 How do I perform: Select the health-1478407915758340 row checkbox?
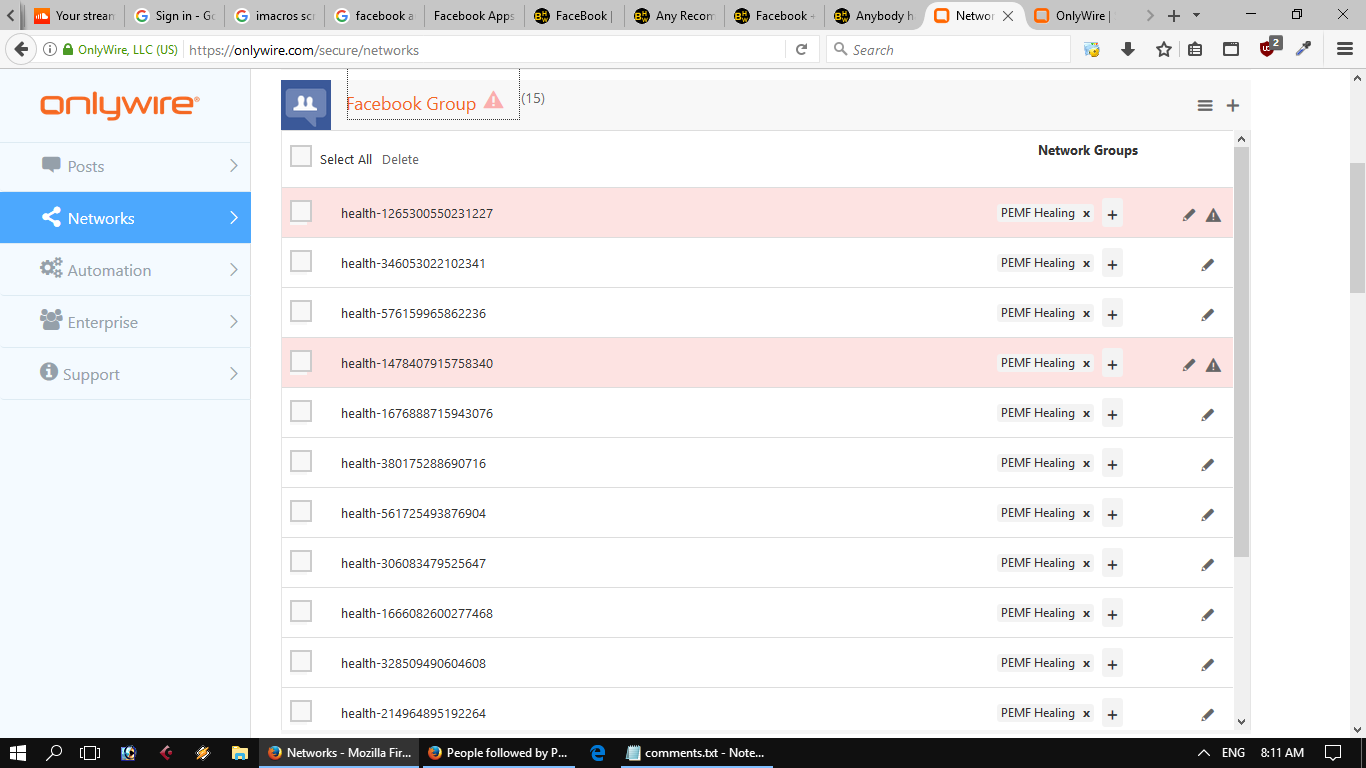point(301,361)
